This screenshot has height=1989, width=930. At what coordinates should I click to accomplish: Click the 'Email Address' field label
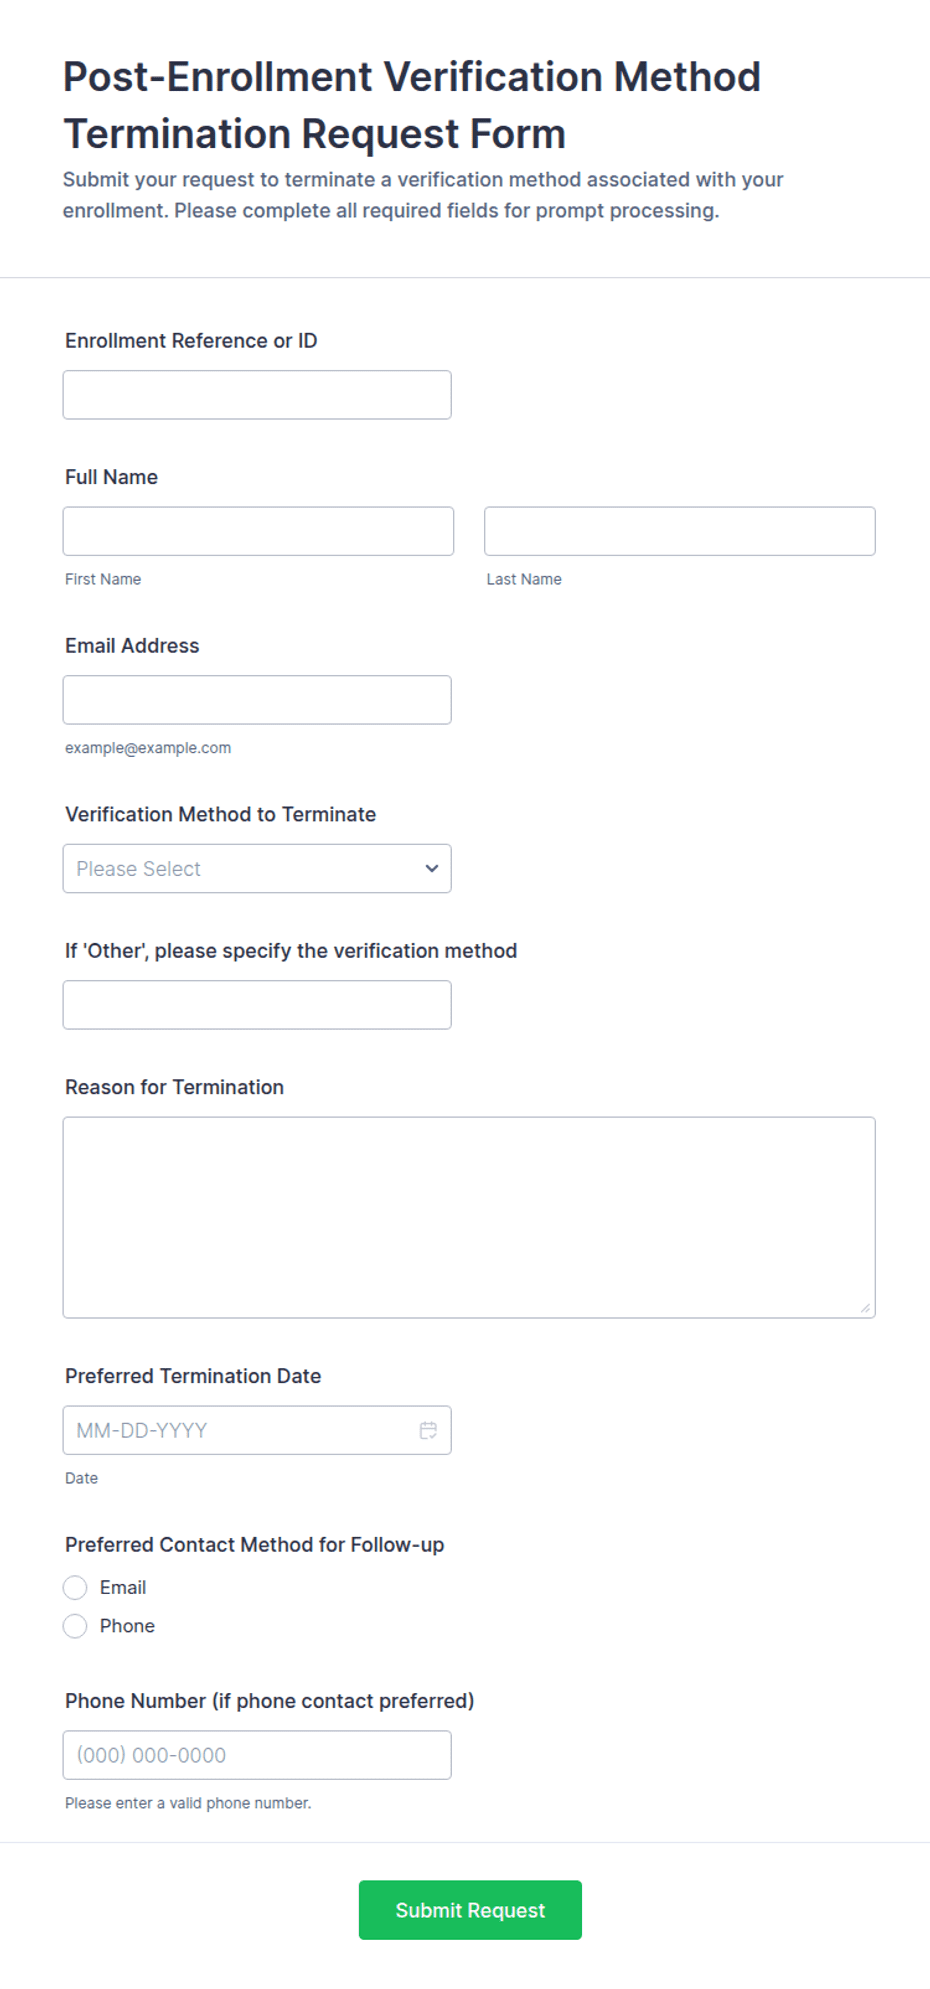132,646
